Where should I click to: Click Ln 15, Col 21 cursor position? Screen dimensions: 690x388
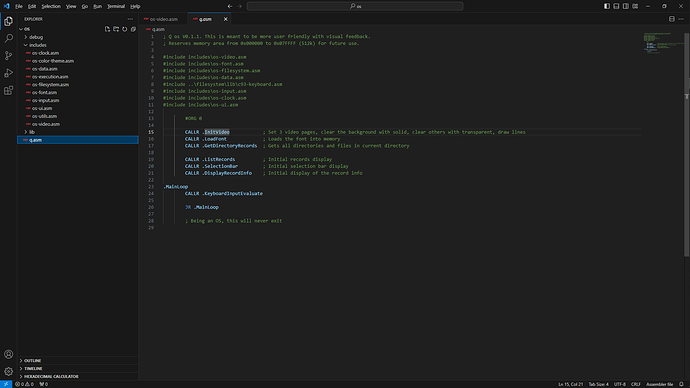point(571,384)
